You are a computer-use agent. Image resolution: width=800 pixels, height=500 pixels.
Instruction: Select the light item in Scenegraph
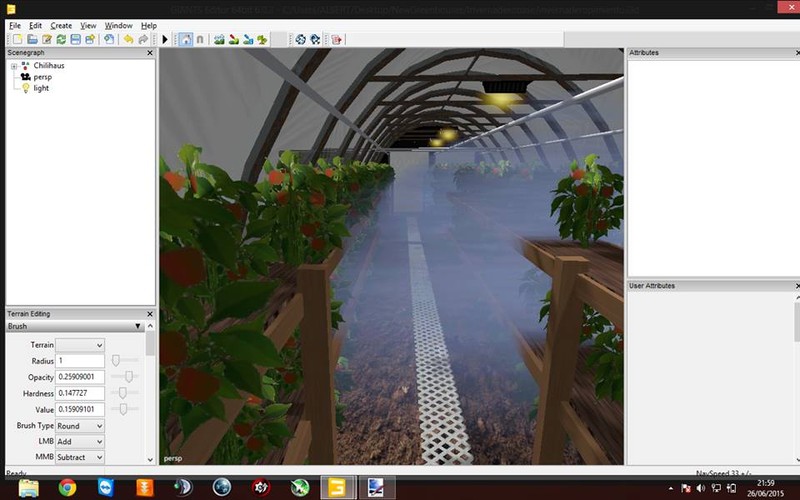[41, 88]
